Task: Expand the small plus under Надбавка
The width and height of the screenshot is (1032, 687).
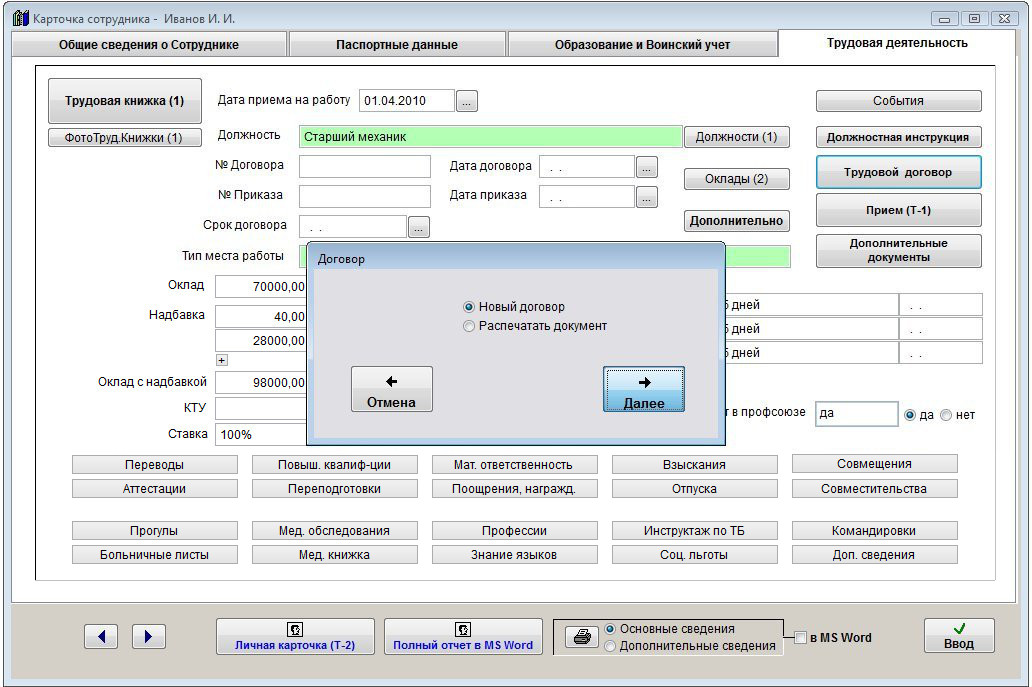Action: (x=222, y=360)
